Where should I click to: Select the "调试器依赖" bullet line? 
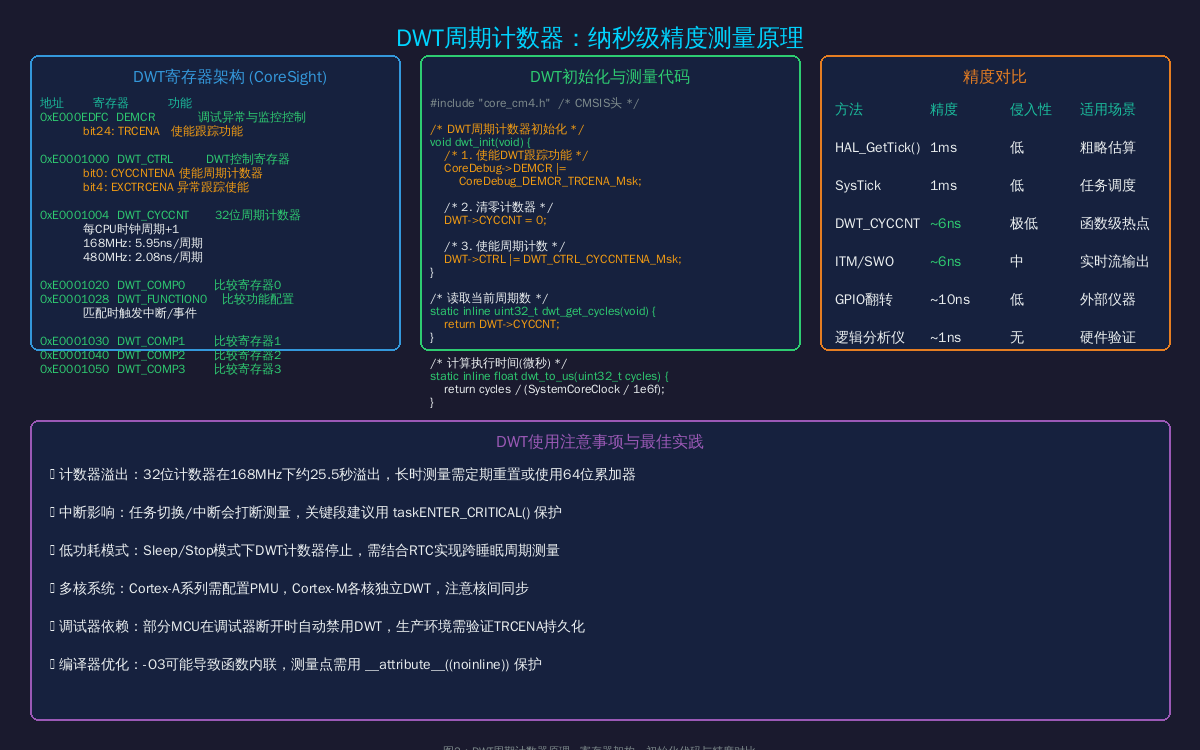pos(317,627)
